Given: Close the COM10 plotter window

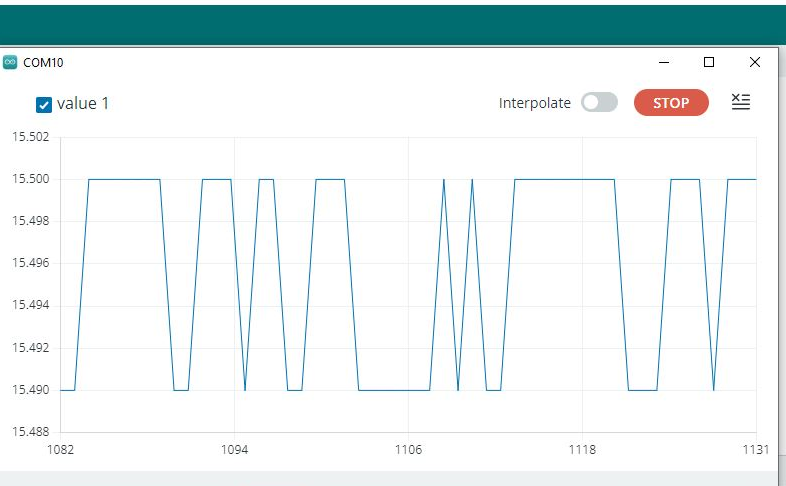Looking at the screenshot, I should [754, 62].
